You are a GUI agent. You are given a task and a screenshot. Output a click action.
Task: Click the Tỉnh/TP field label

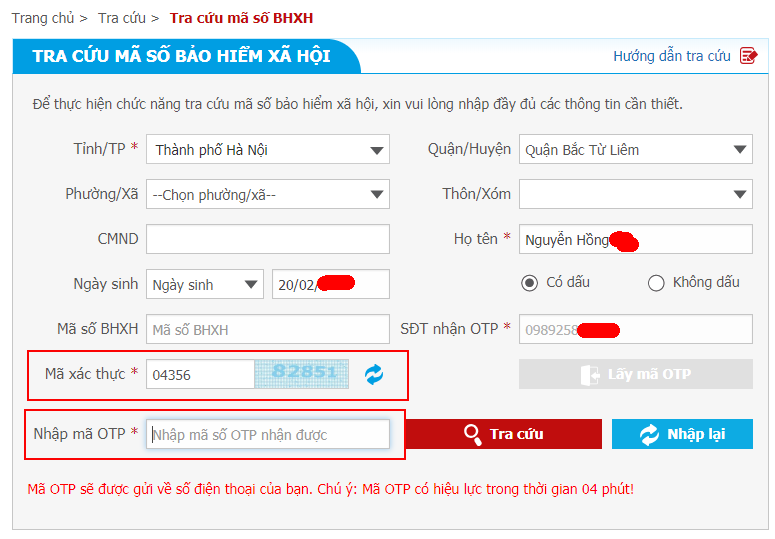99,149
